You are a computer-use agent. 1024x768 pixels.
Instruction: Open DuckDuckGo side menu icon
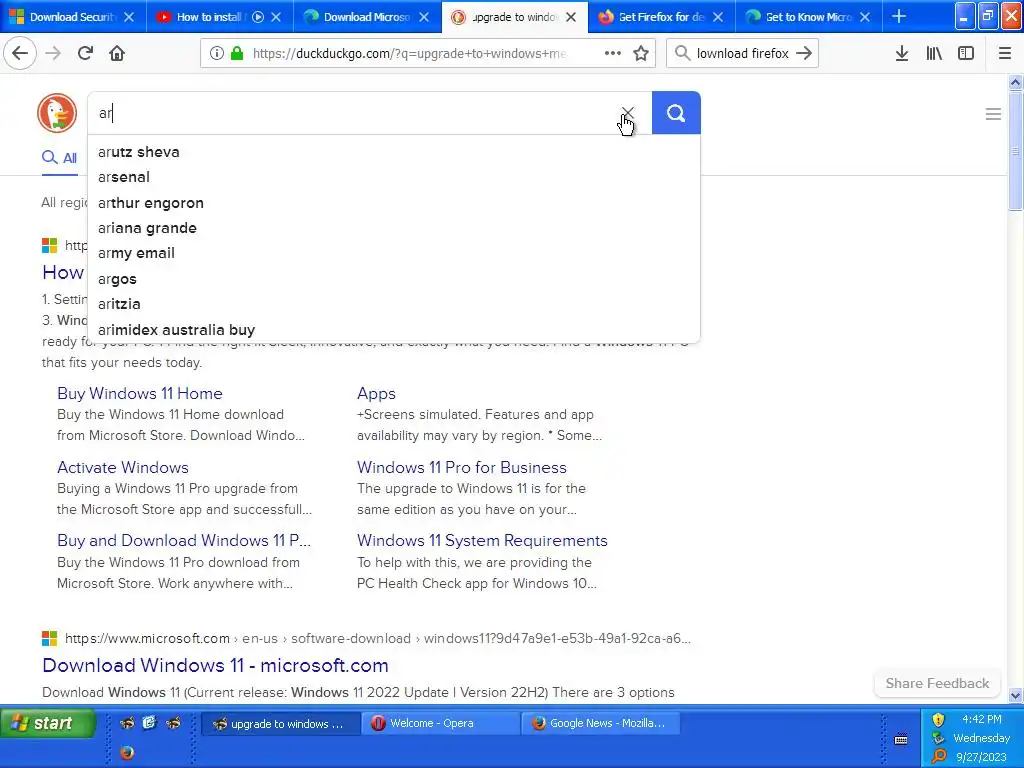click(993, 114)
